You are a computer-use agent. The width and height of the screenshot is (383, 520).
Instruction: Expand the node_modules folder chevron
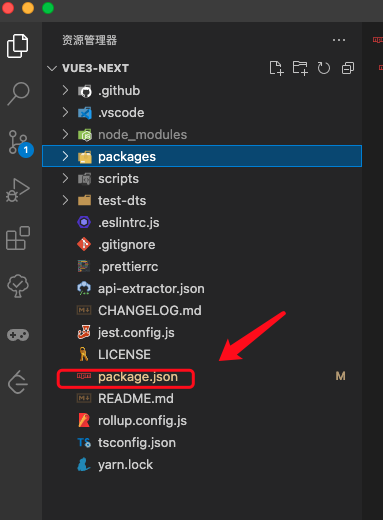pos(65,135)
